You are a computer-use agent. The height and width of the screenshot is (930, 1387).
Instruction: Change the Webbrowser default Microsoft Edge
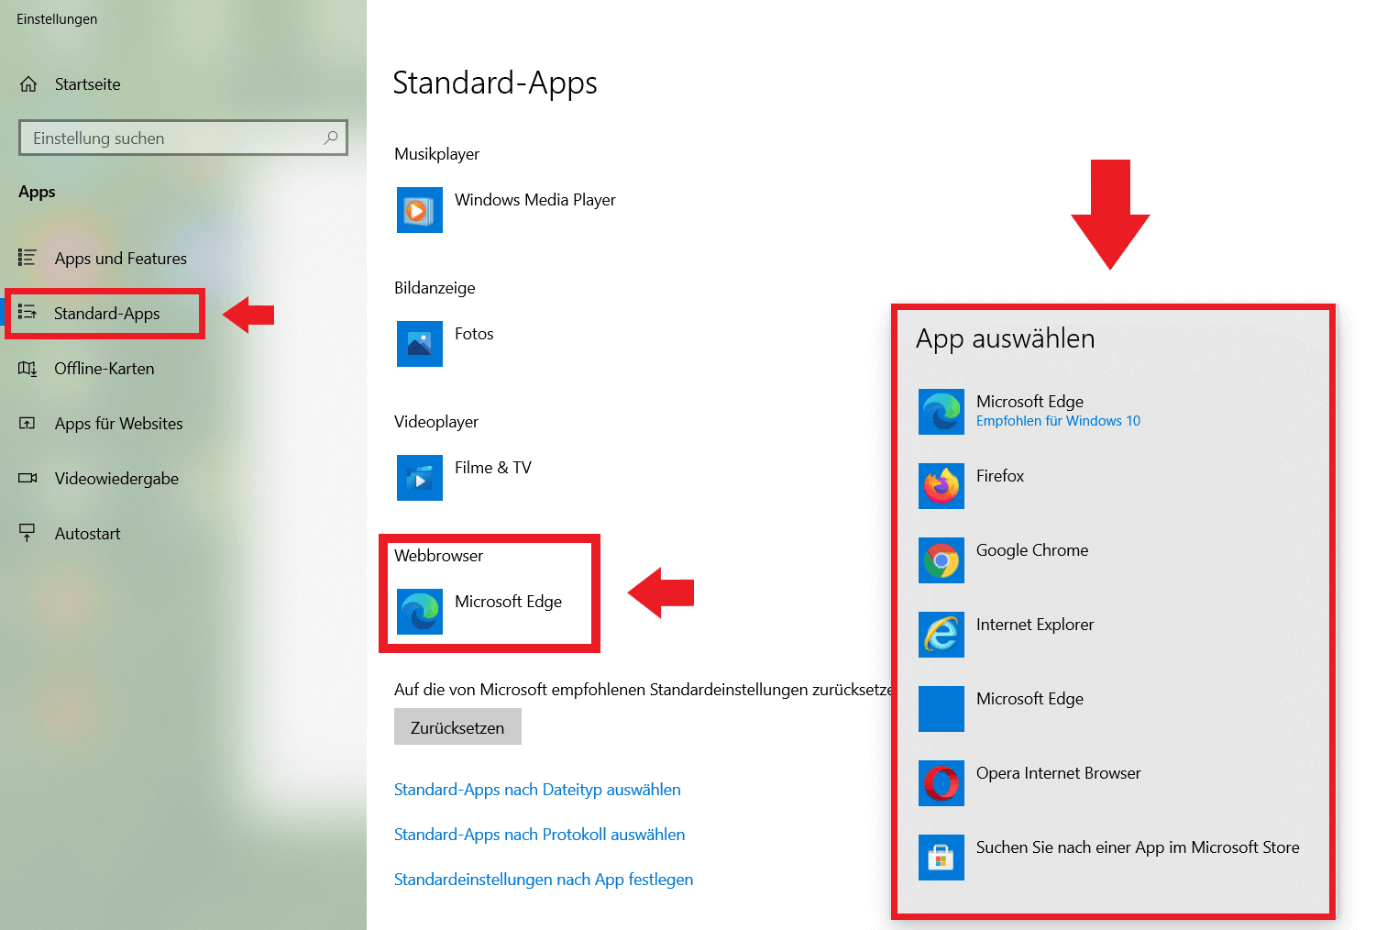click(480, 612)
